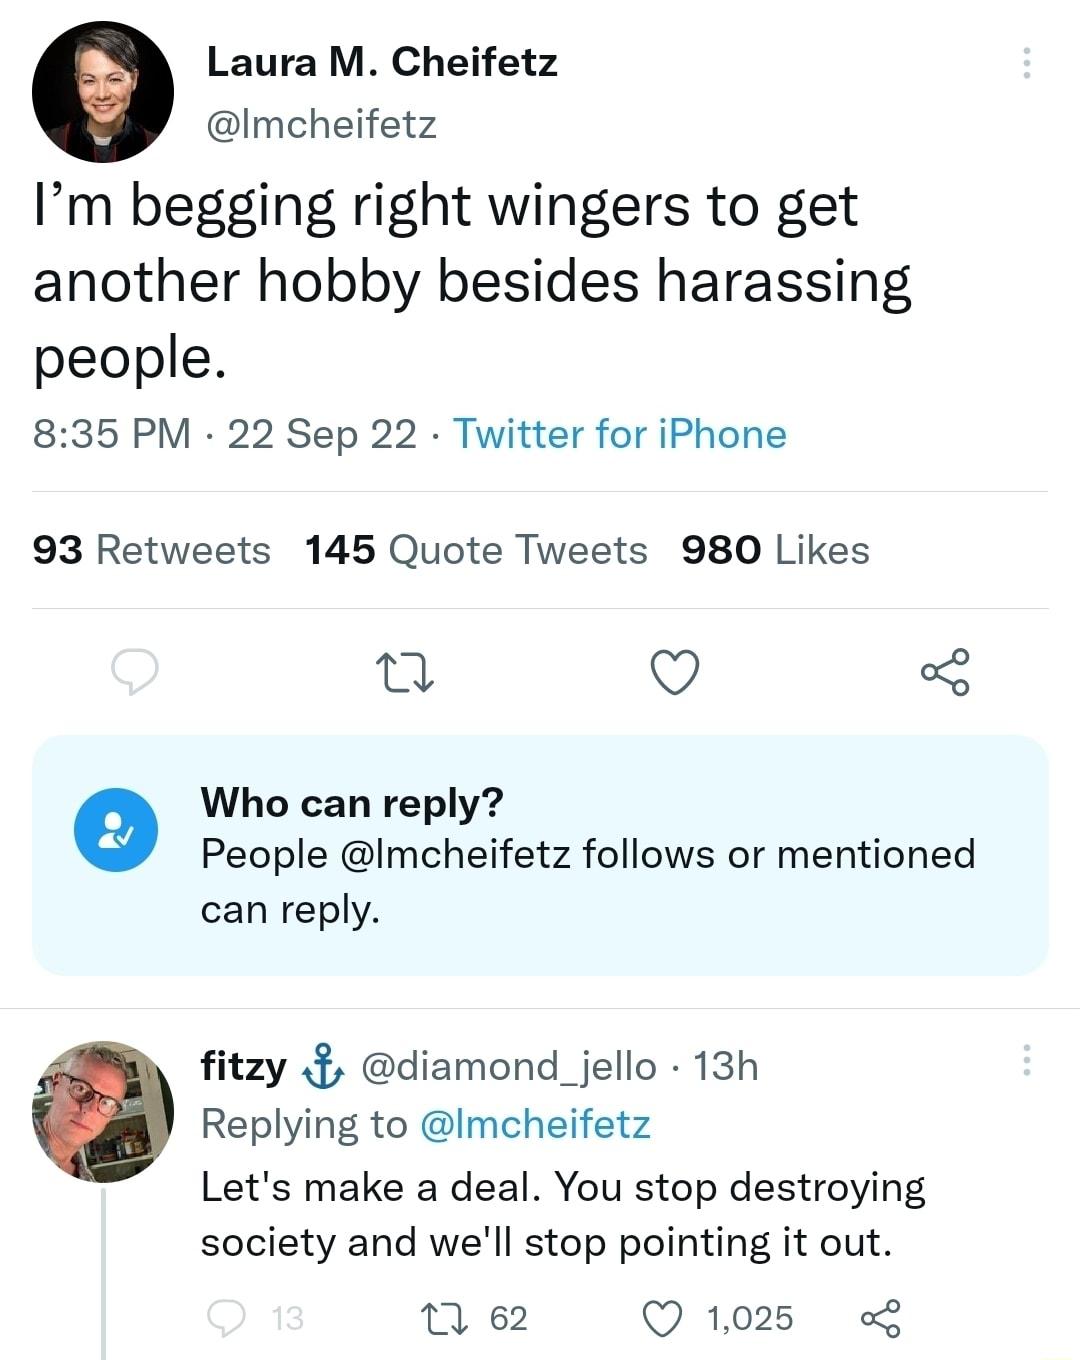Click the Twitter for iPhone link
Viewport: 1080px width, 1360px height.
tap(619, 434)
